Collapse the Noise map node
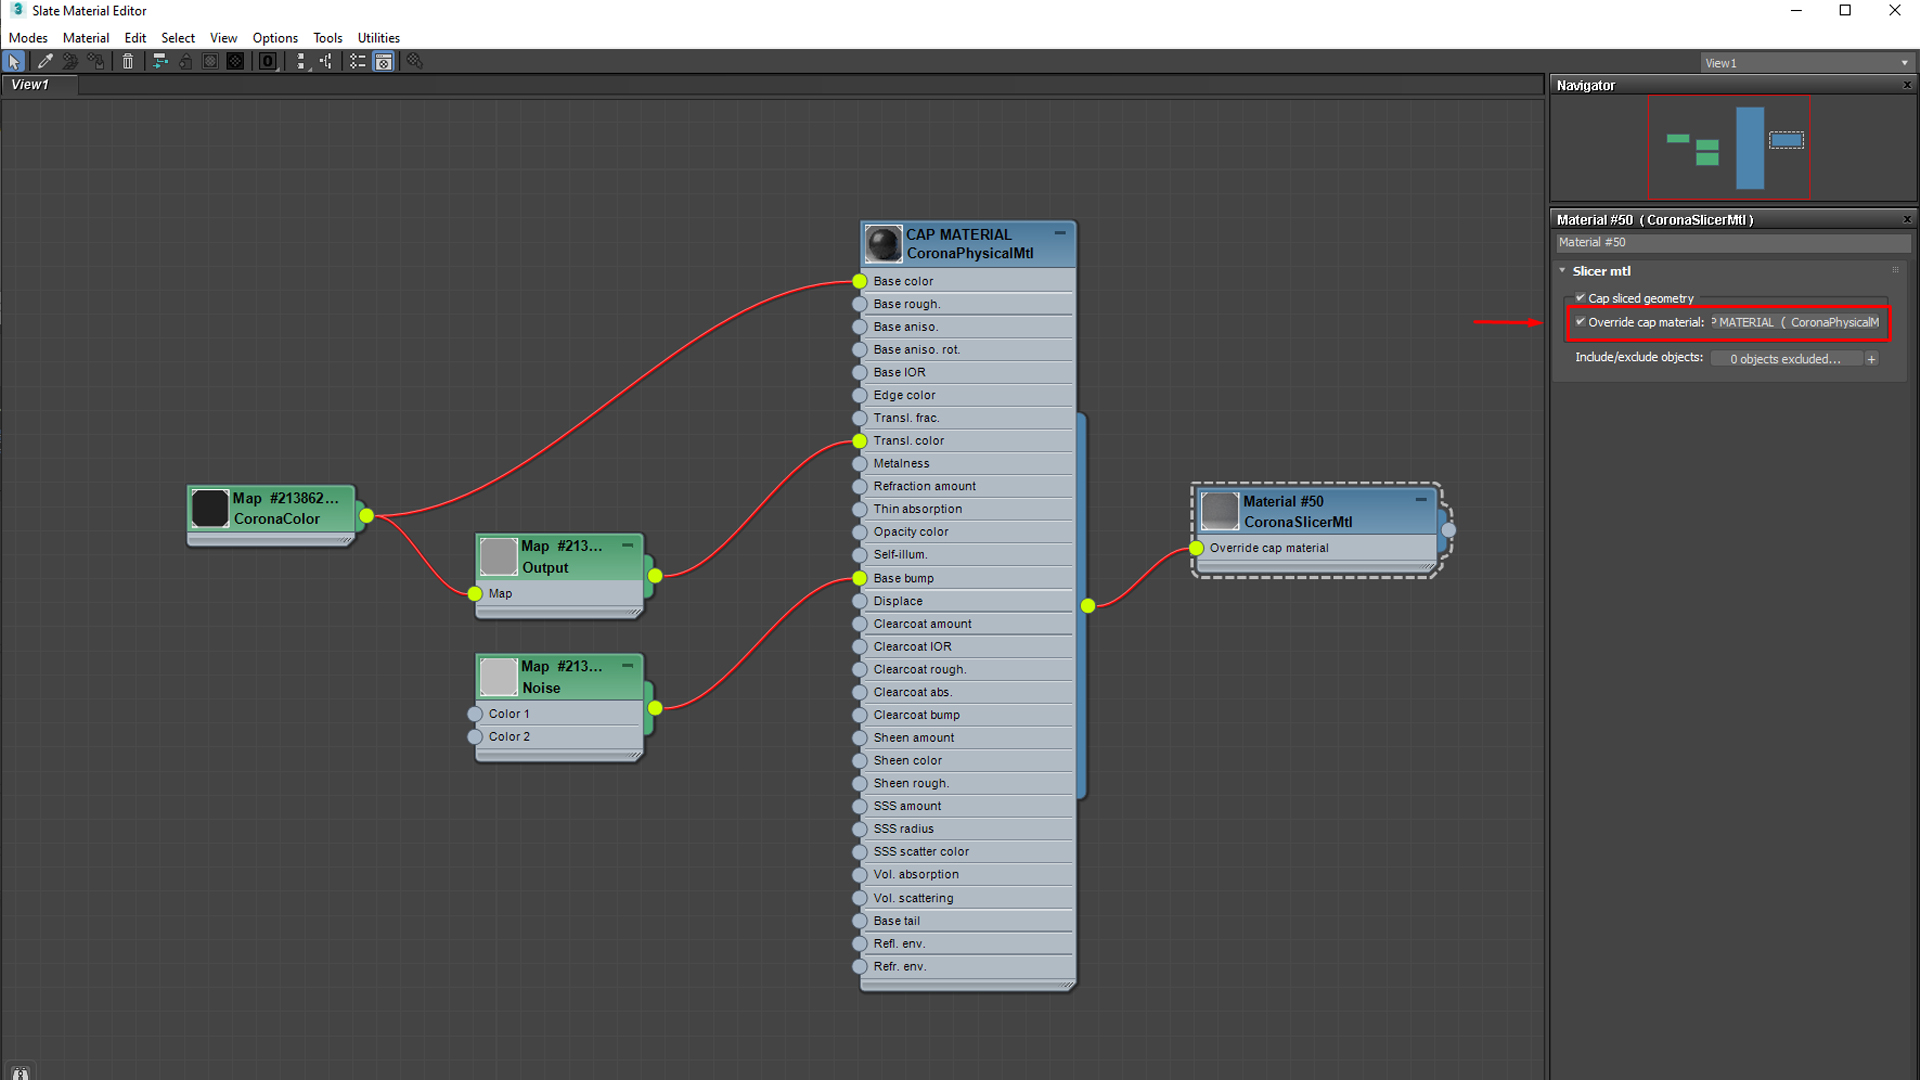1920x1080 pixels. tap(628, 665)
